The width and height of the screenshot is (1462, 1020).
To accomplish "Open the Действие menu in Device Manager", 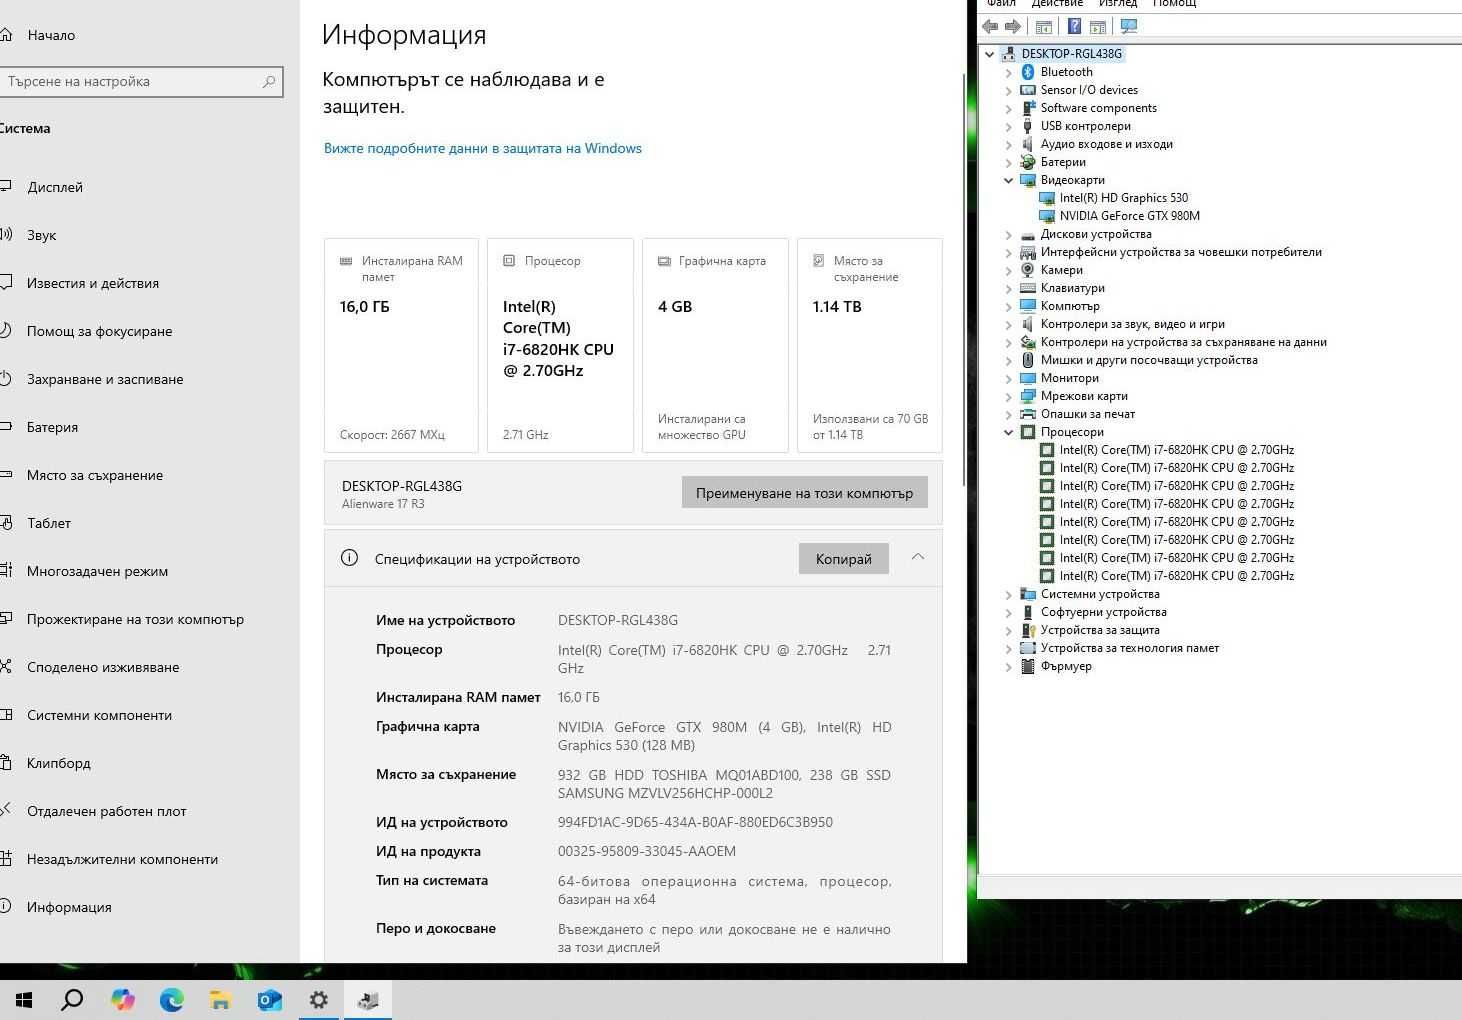I will pyautogui.click(x=1057, y=4).
